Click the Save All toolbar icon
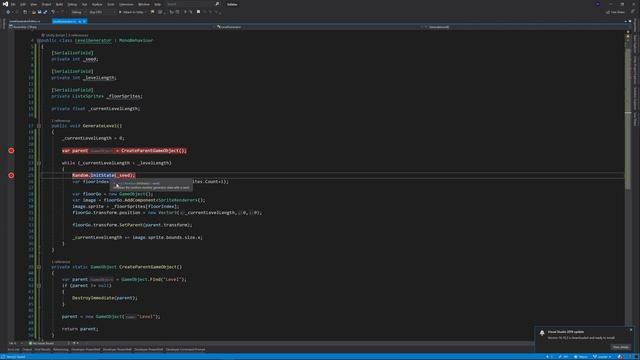 45,12
